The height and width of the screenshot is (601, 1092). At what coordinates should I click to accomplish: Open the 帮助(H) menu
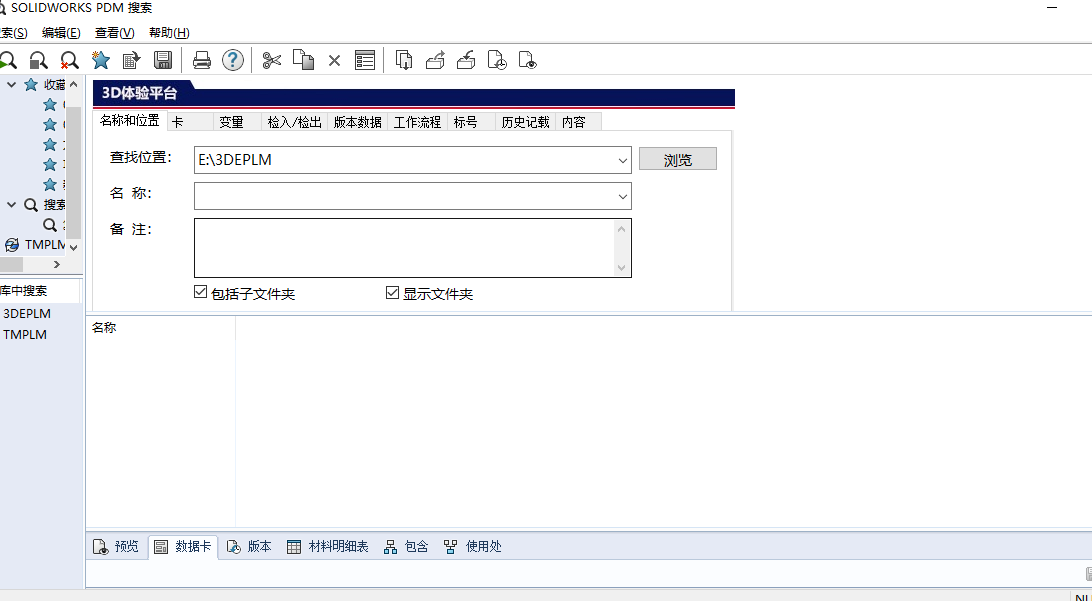pyautogui.click(x=169, y=33)
